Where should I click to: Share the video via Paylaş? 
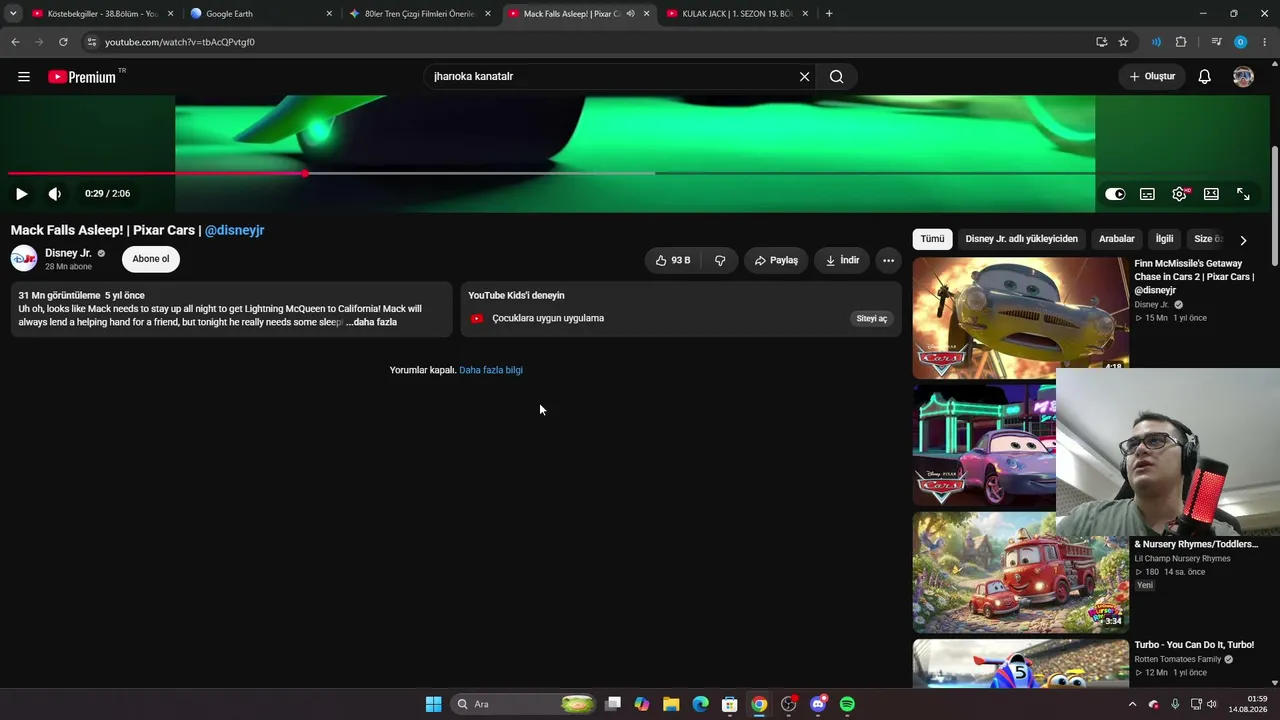776,260
